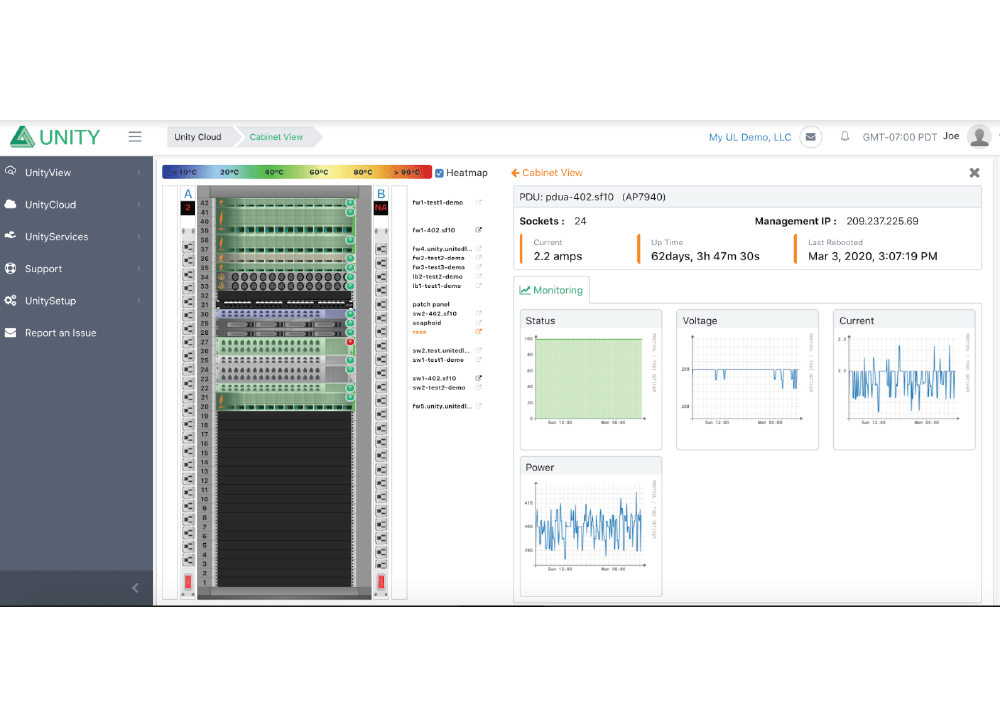Click red alert status icon on unit 27

coord(349,342)
